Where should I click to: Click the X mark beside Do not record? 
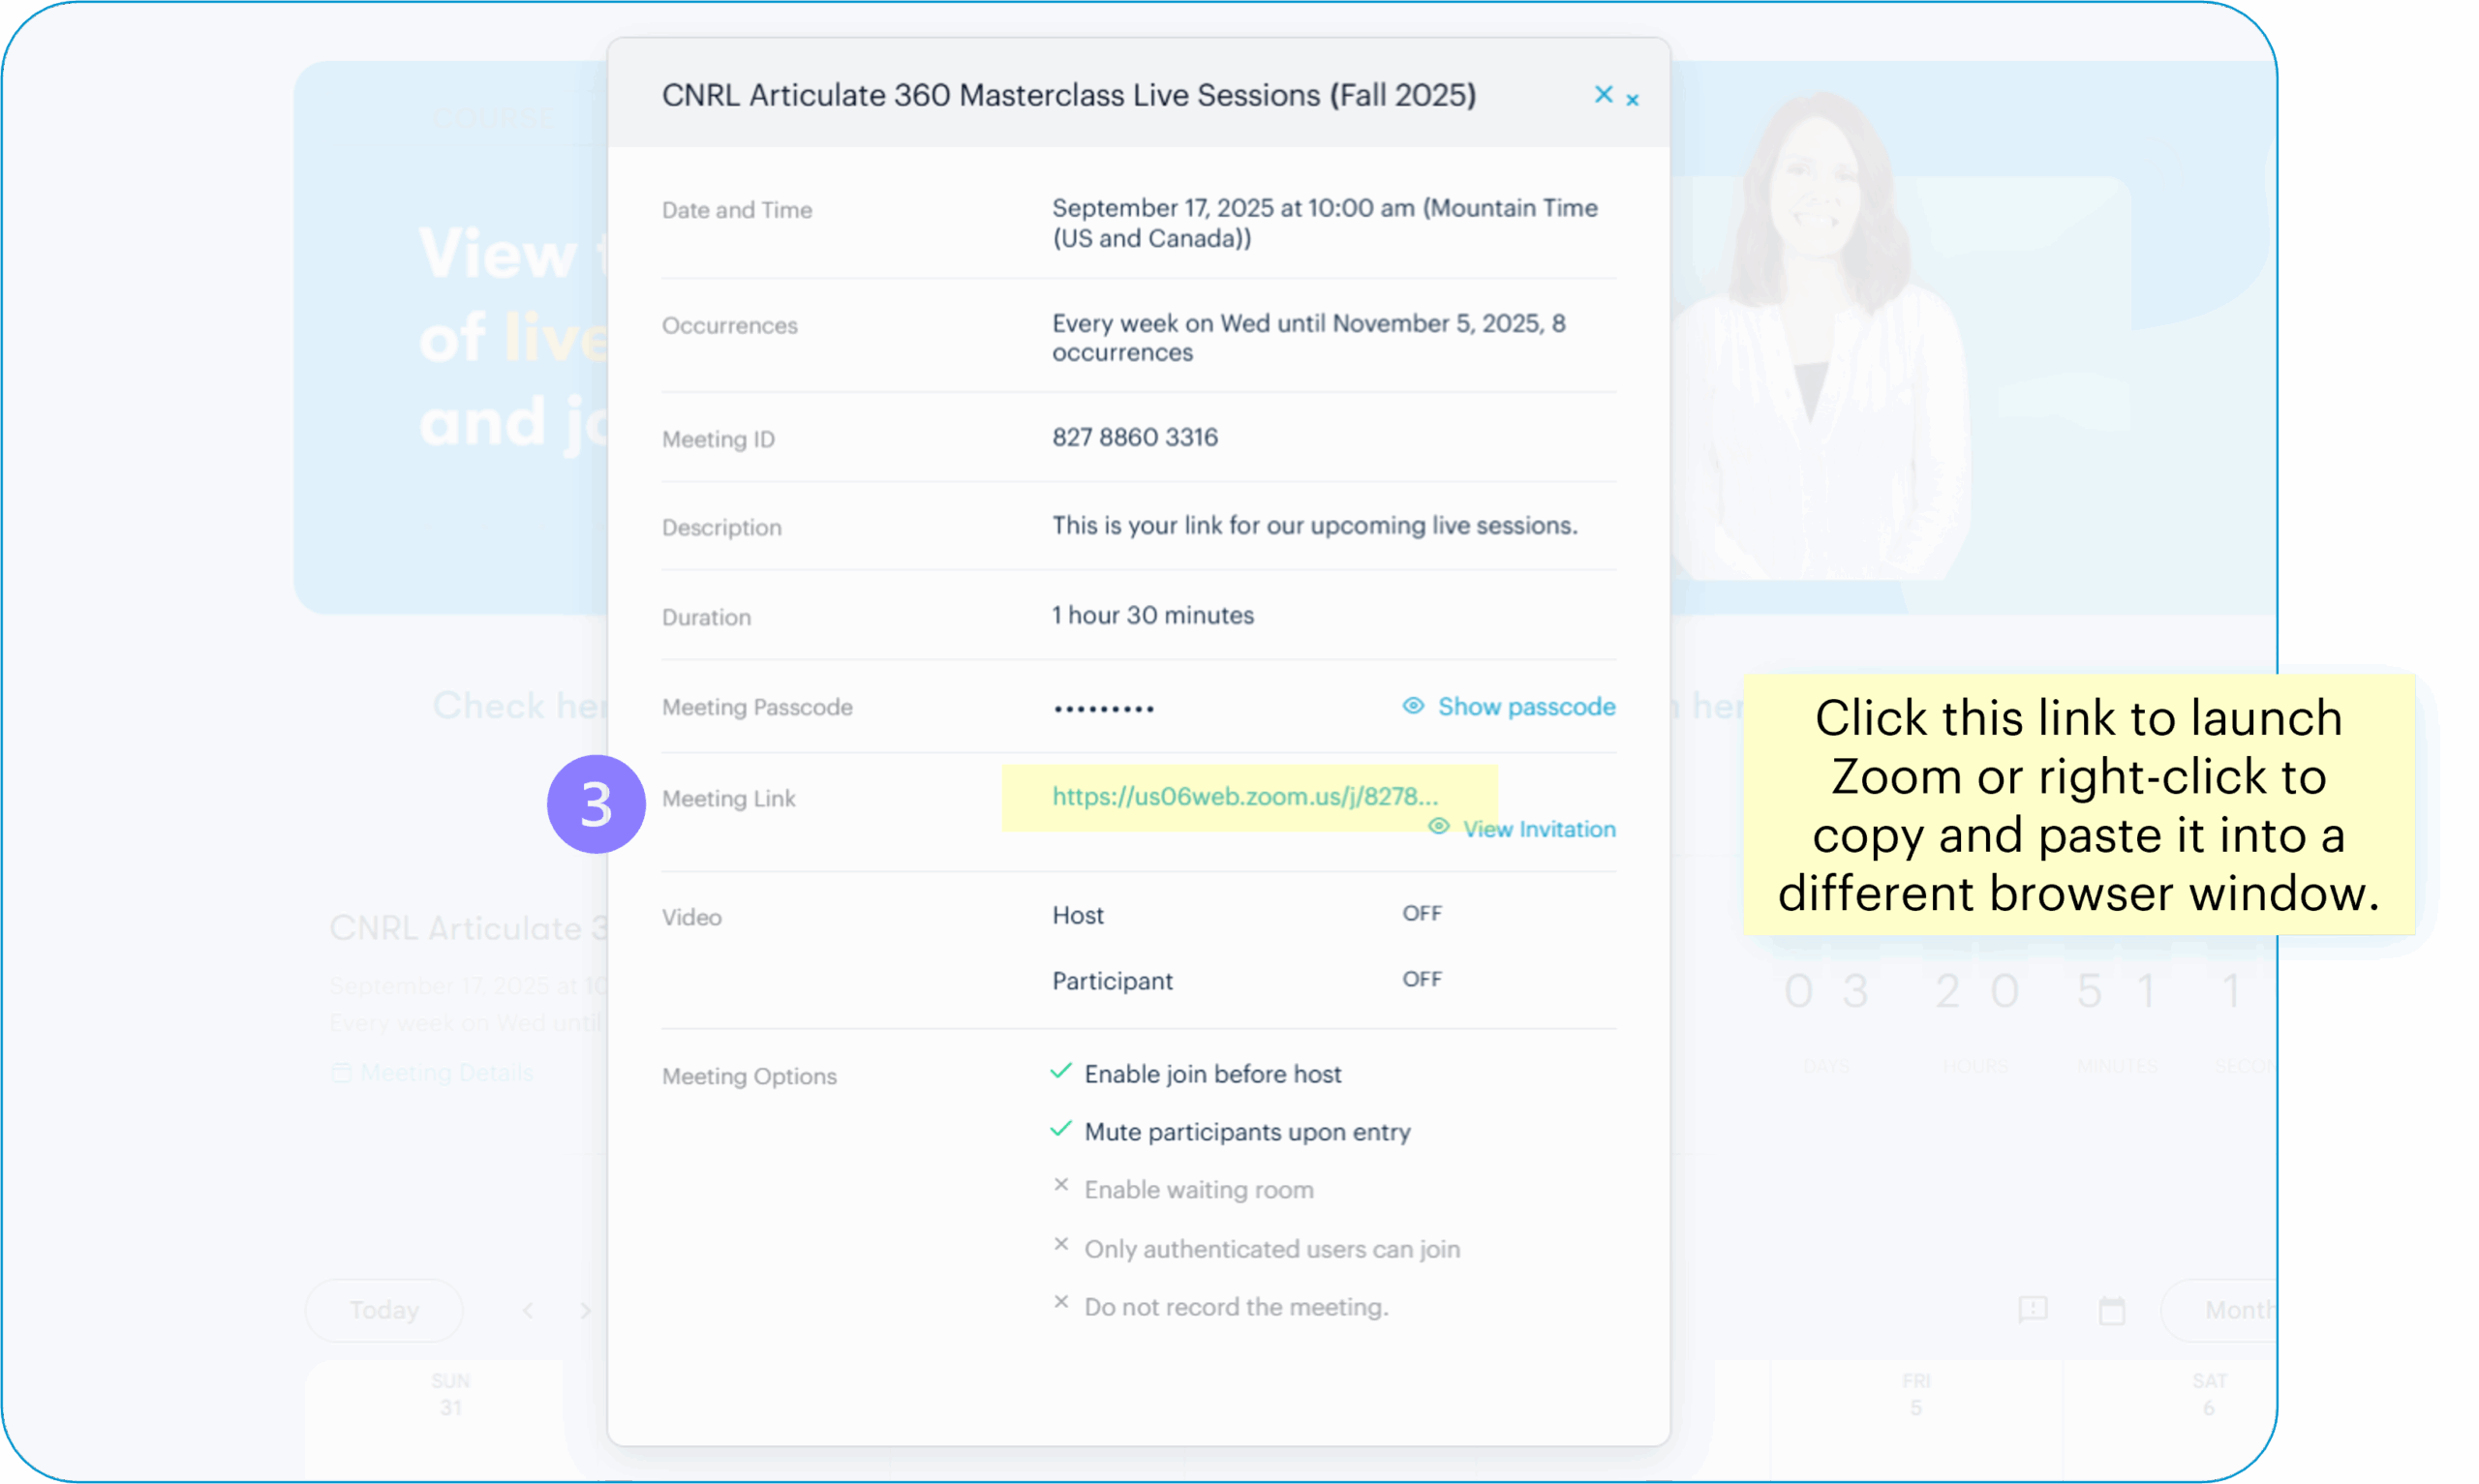[1061, 1302]
